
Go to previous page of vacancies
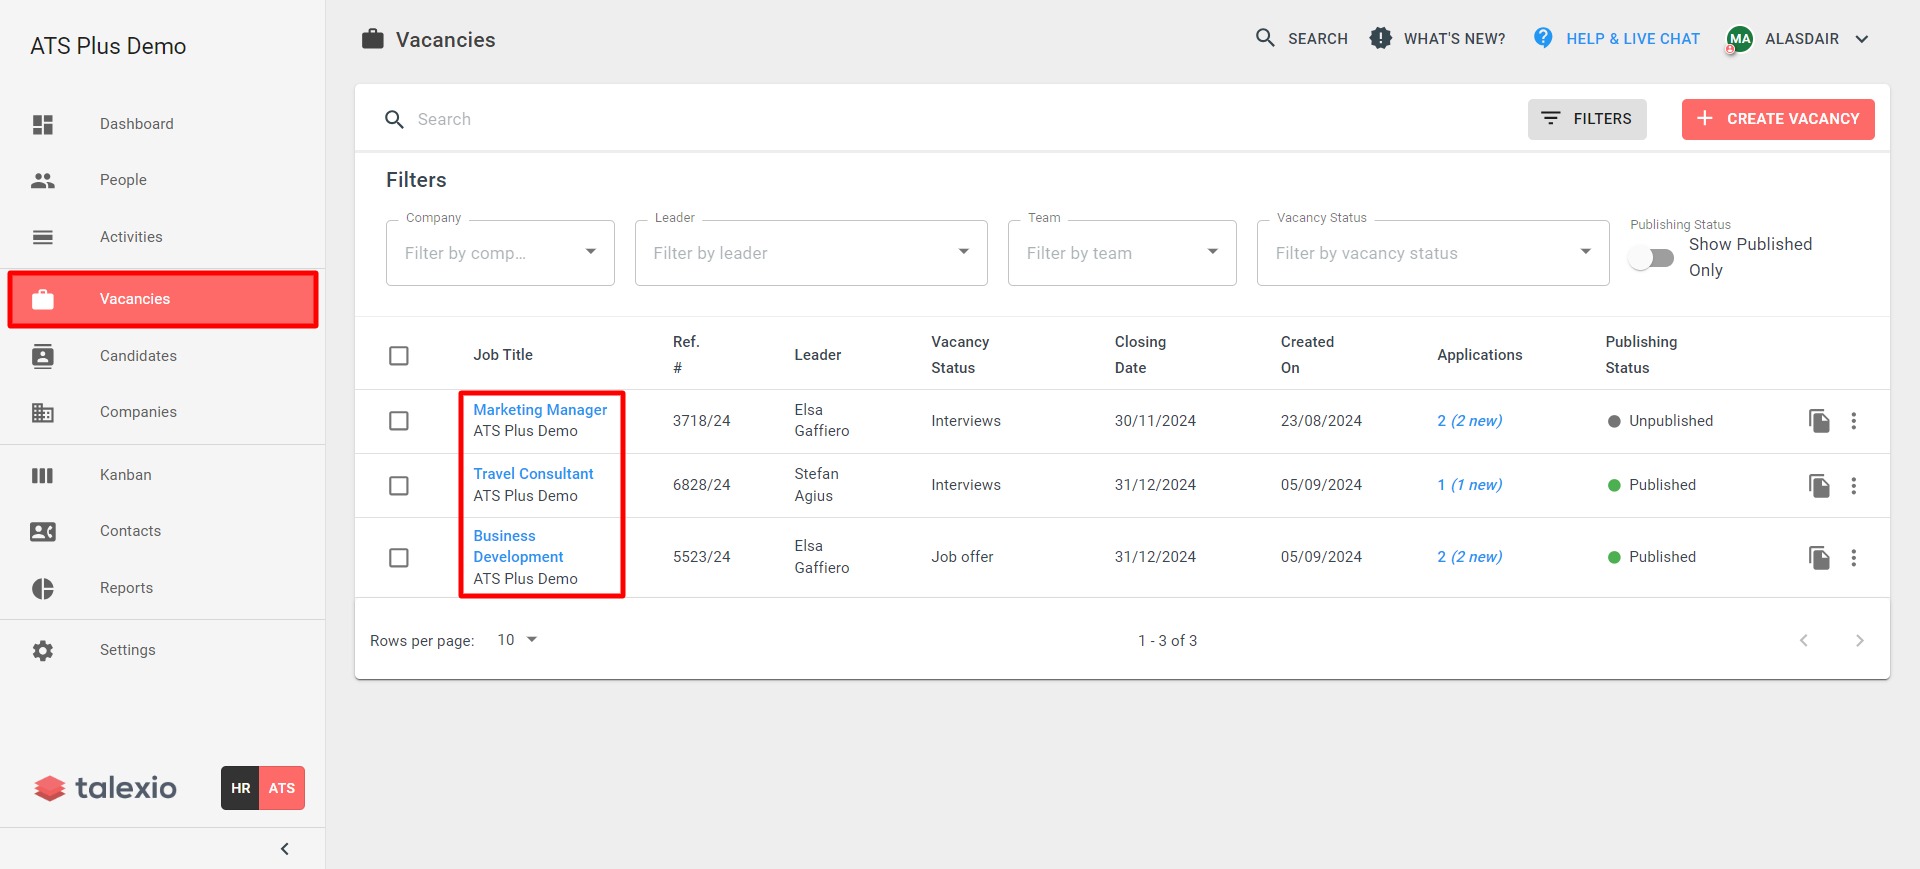1803,640
